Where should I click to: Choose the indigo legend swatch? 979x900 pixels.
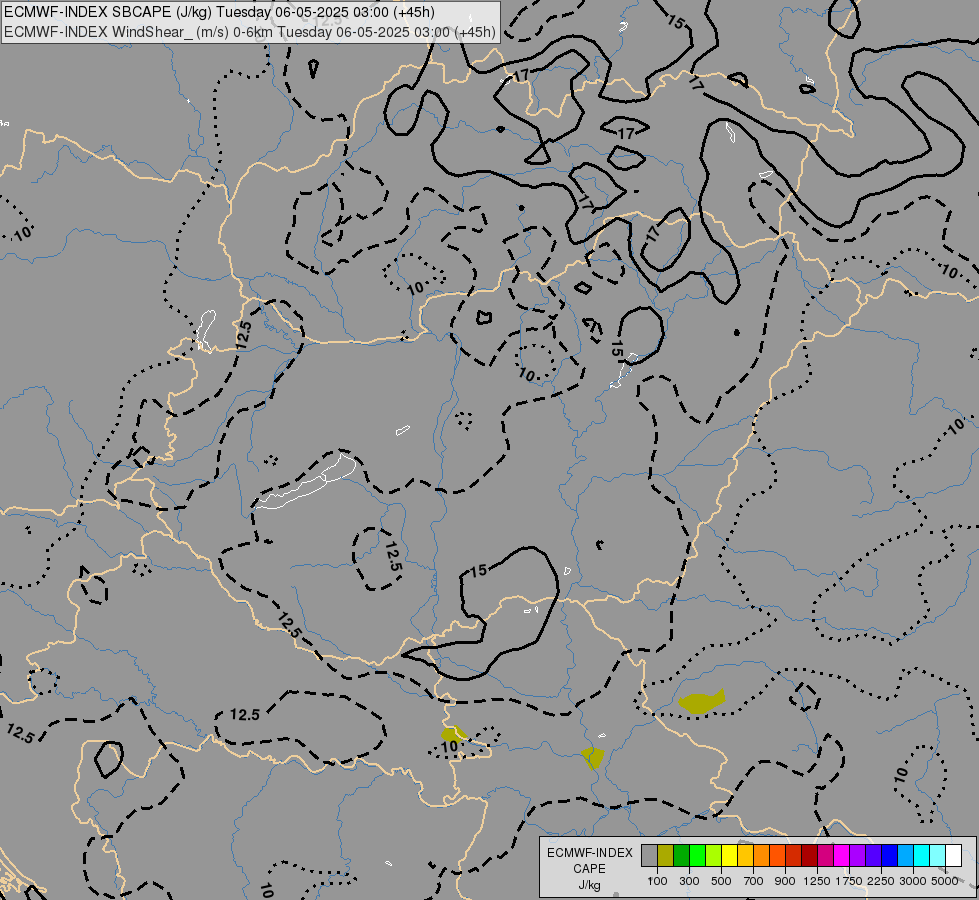click(873, 855)
